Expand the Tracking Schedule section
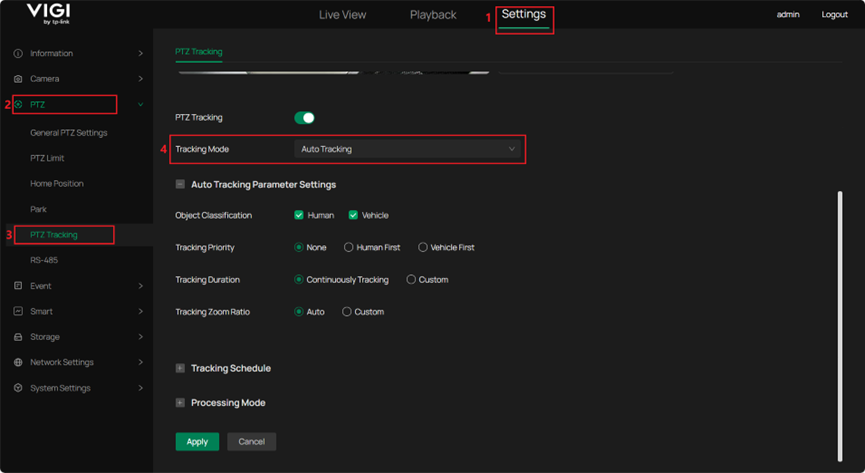Screen dimensions: 865x473 pyautogui.click(x=180, y=368)
